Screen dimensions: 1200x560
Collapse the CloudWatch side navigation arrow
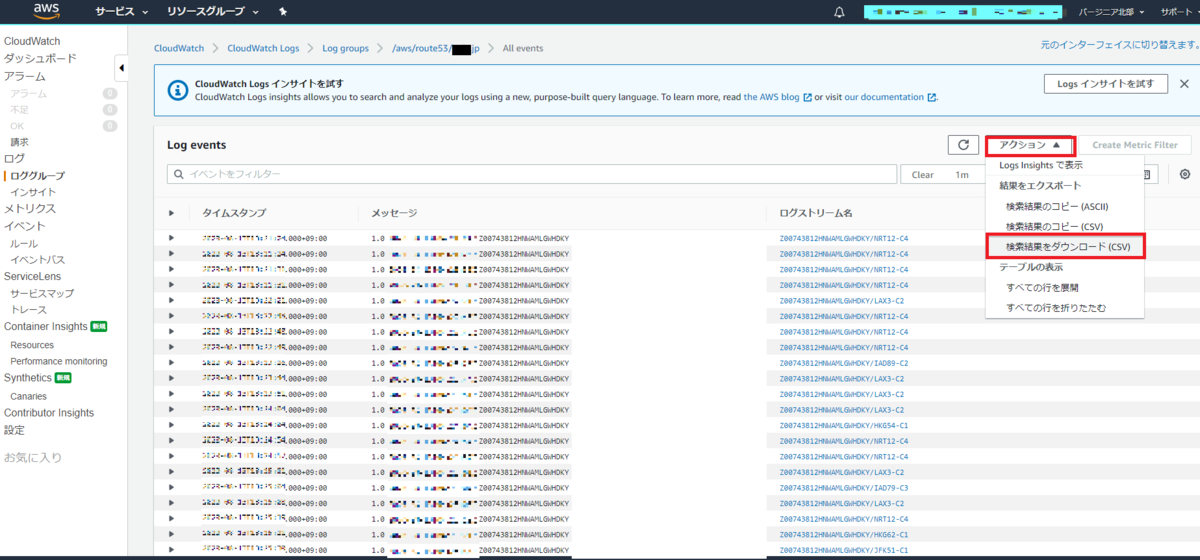tap(121, 69)
